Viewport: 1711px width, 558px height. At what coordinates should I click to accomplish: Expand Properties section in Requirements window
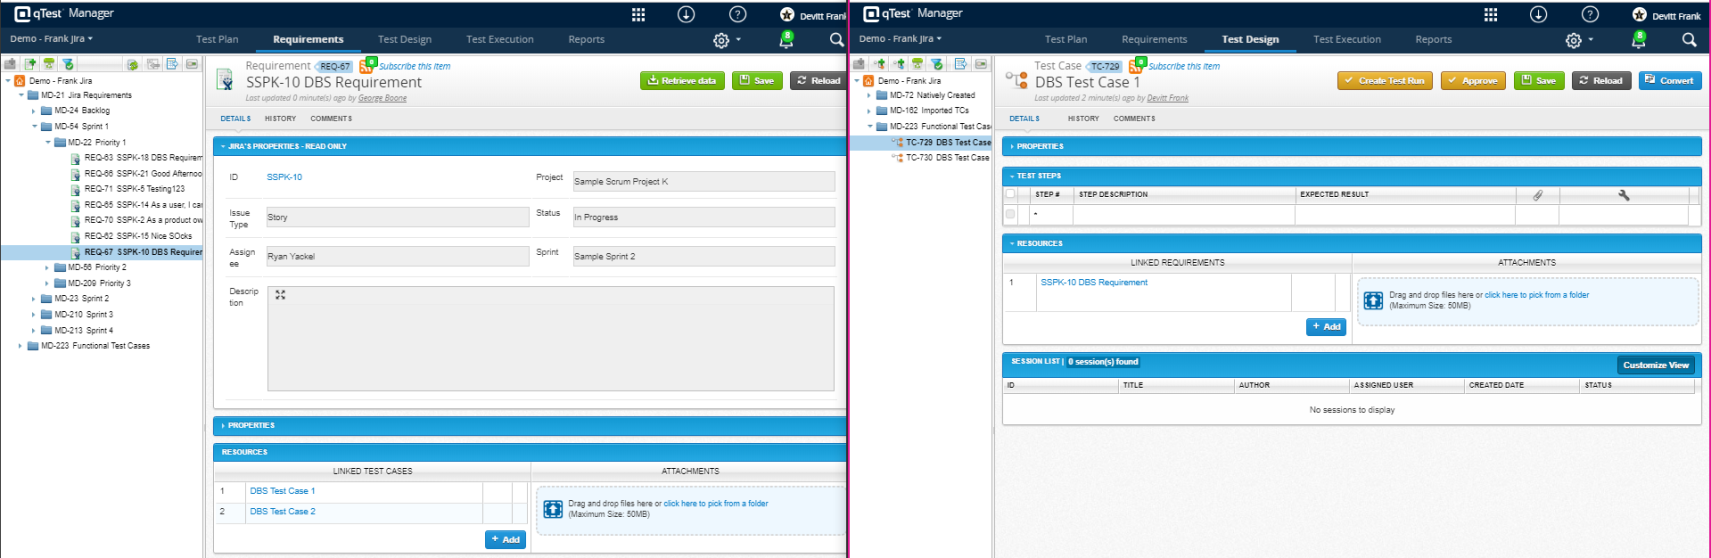pos(223,426)
